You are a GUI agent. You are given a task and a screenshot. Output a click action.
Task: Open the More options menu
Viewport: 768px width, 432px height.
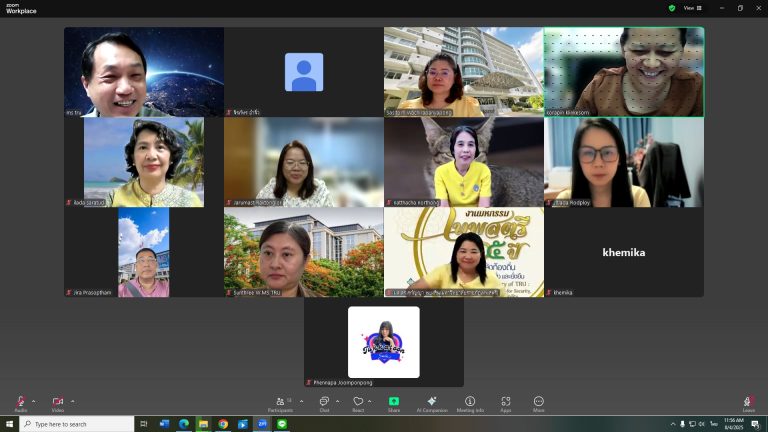tap(538, 404)
